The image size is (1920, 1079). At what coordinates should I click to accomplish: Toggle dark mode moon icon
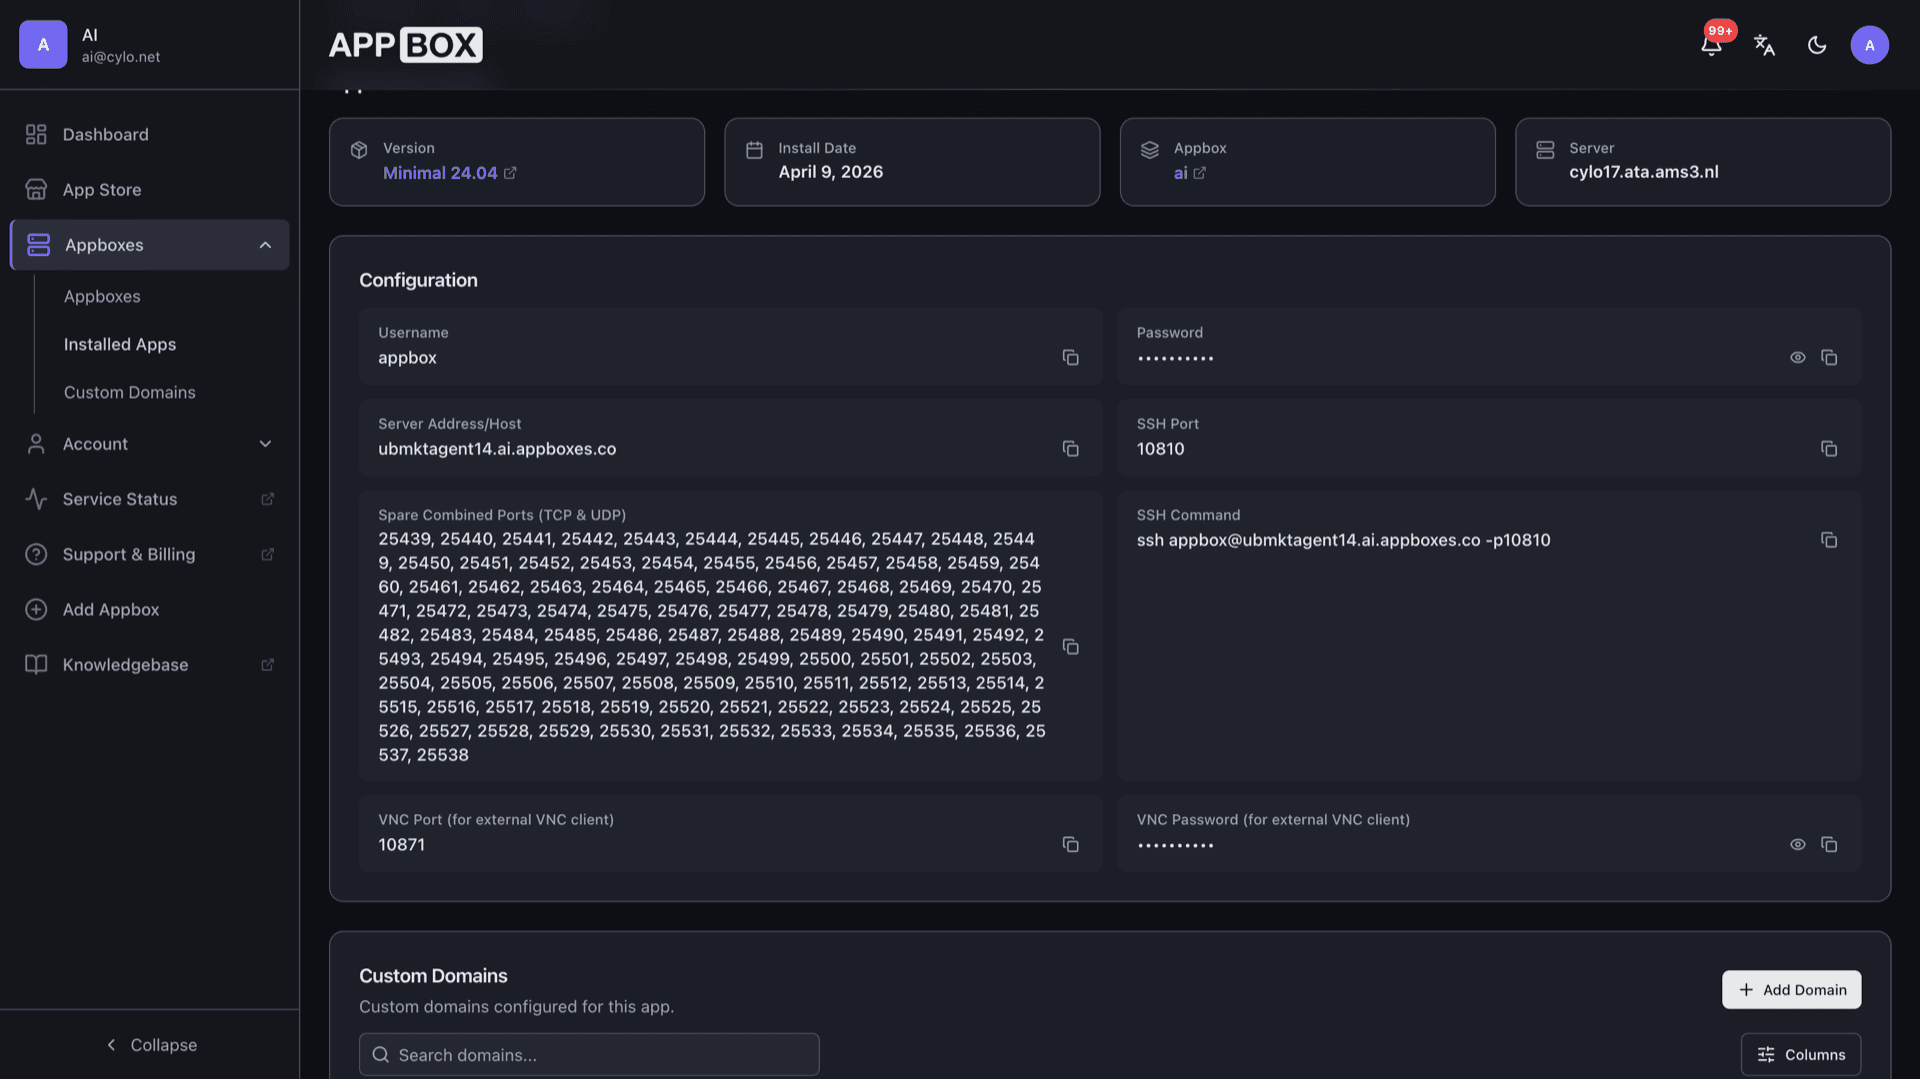click(1817, 45)
